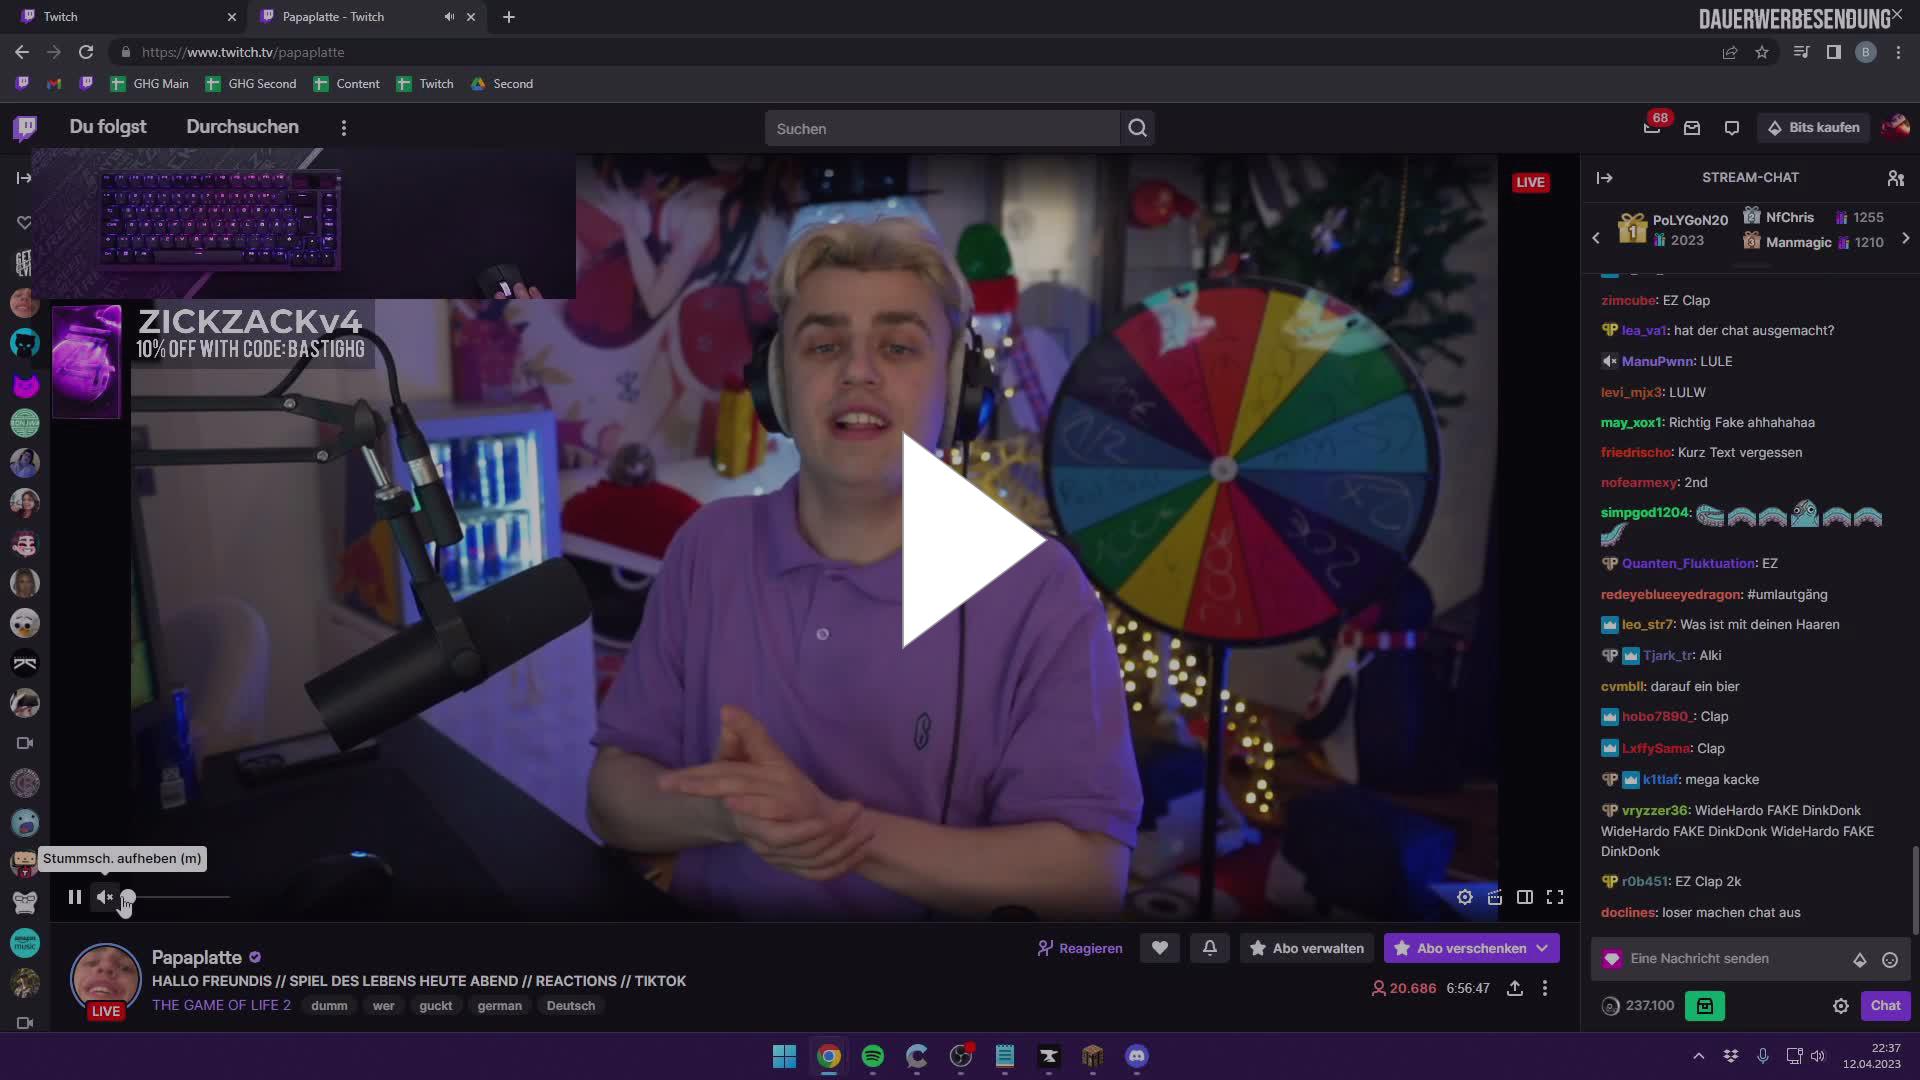The height and width of the screenshot is (1080, 1920).
Task: Unmute the stream player audio
Action: click(x=104, y=897)
